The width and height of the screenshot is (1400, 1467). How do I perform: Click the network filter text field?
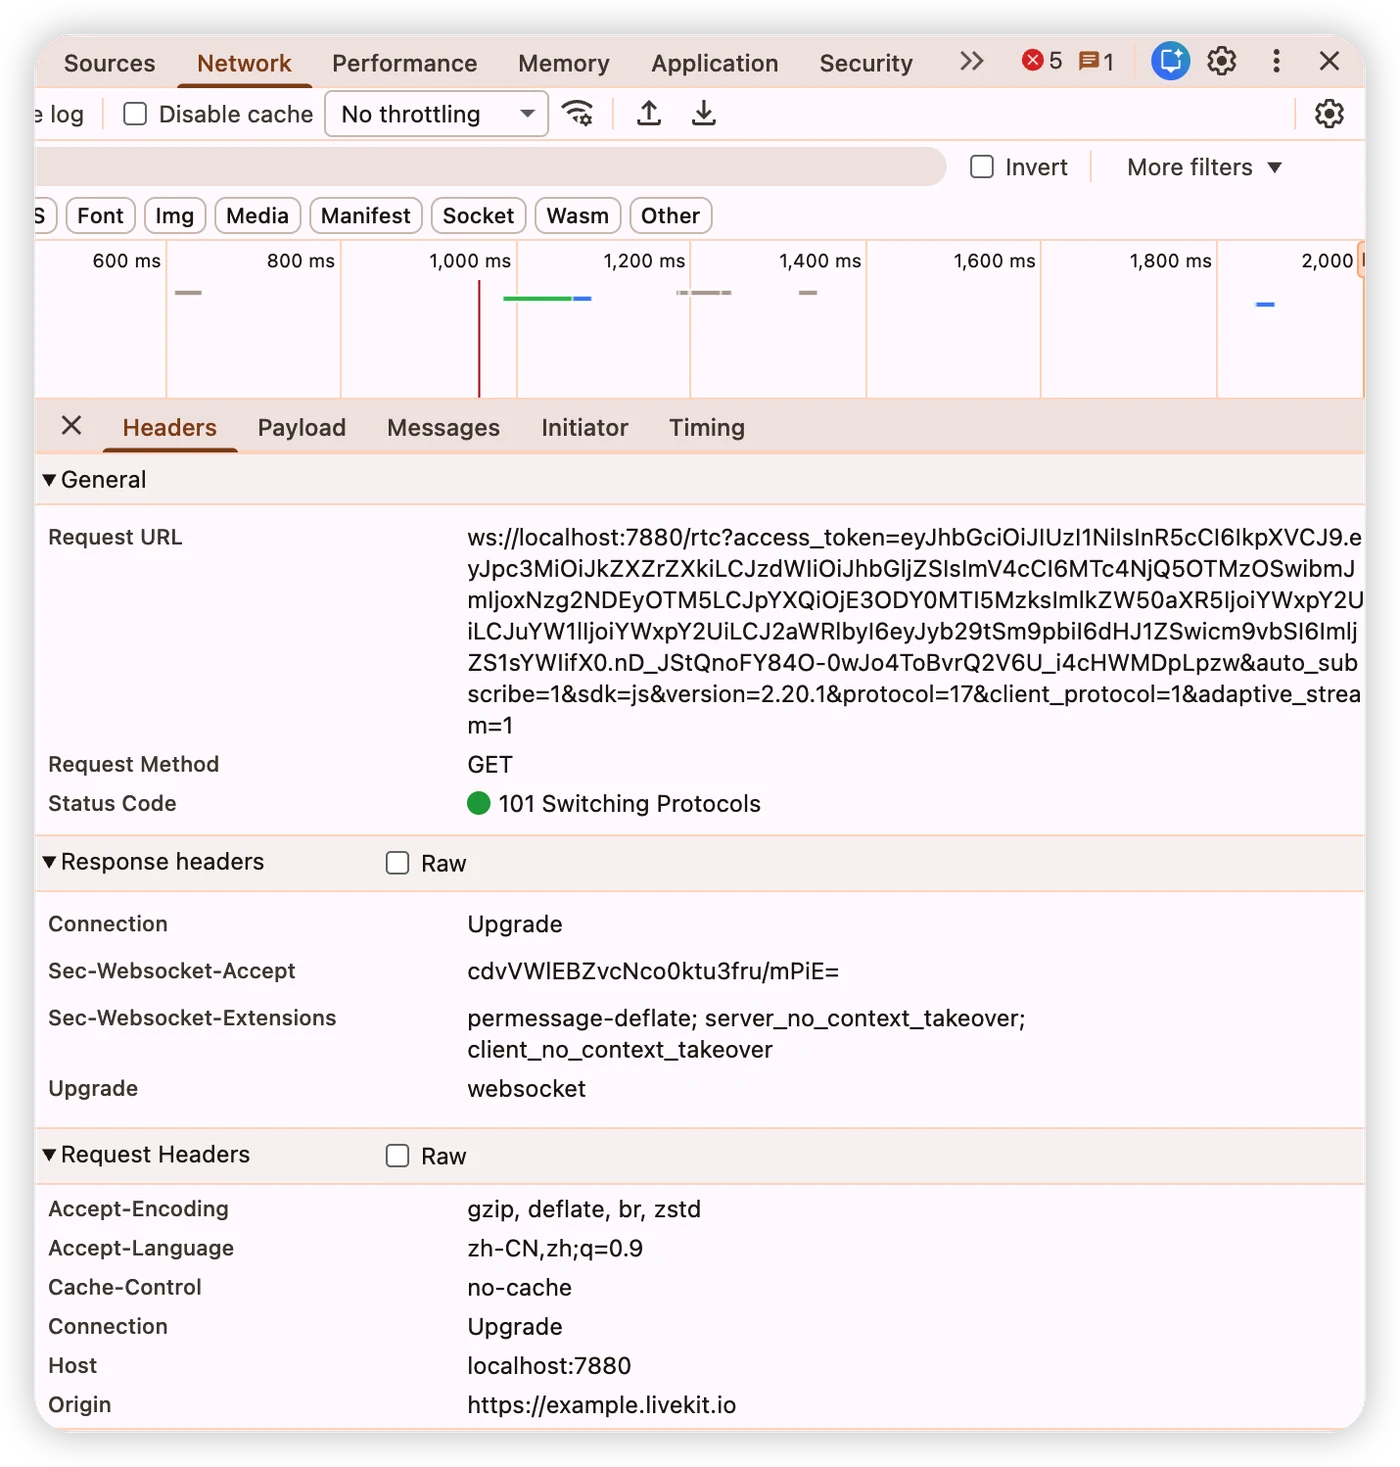pos(490,167)
